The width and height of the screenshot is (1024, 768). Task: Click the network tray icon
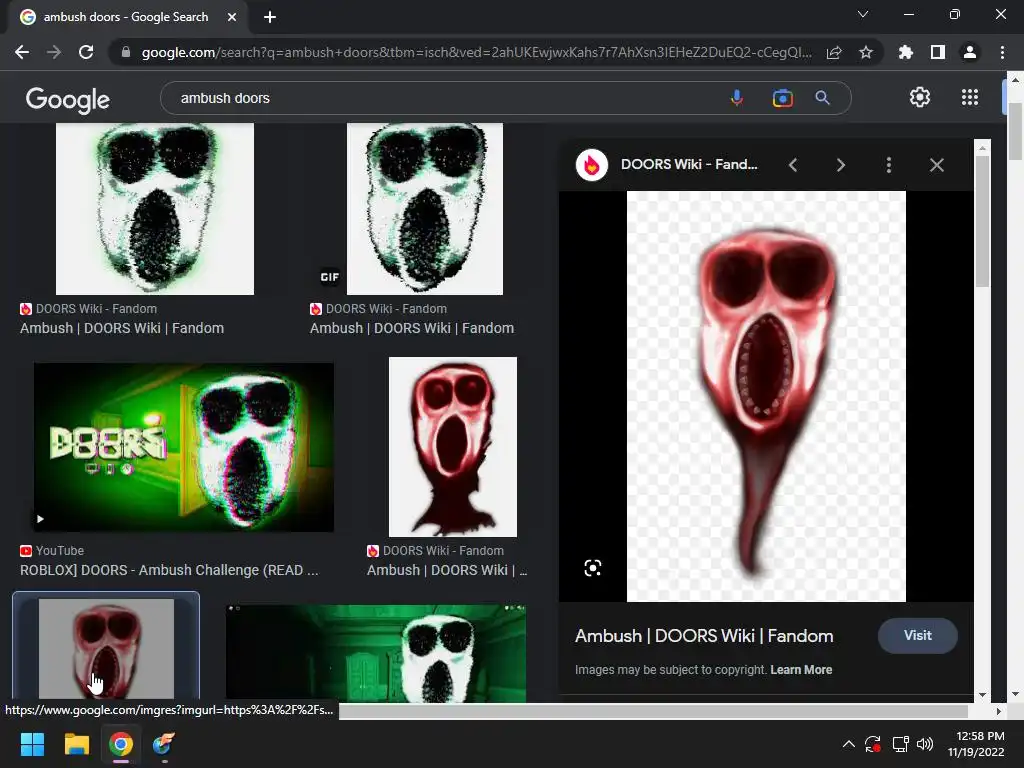coord(901,744)
